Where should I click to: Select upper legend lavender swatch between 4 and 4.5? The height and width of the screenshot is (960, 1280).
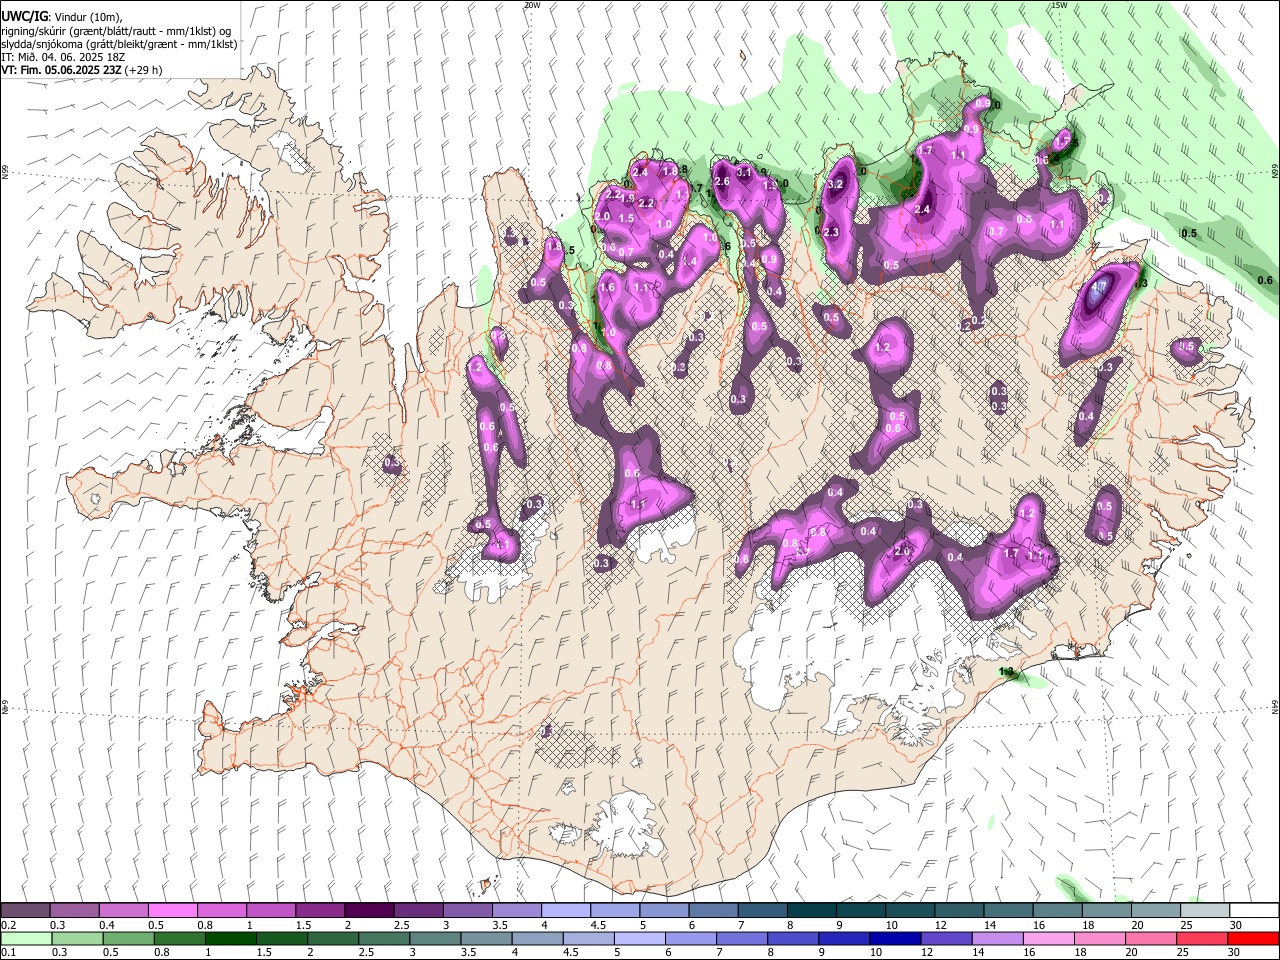pyautogui.click(x=565, y=911)
